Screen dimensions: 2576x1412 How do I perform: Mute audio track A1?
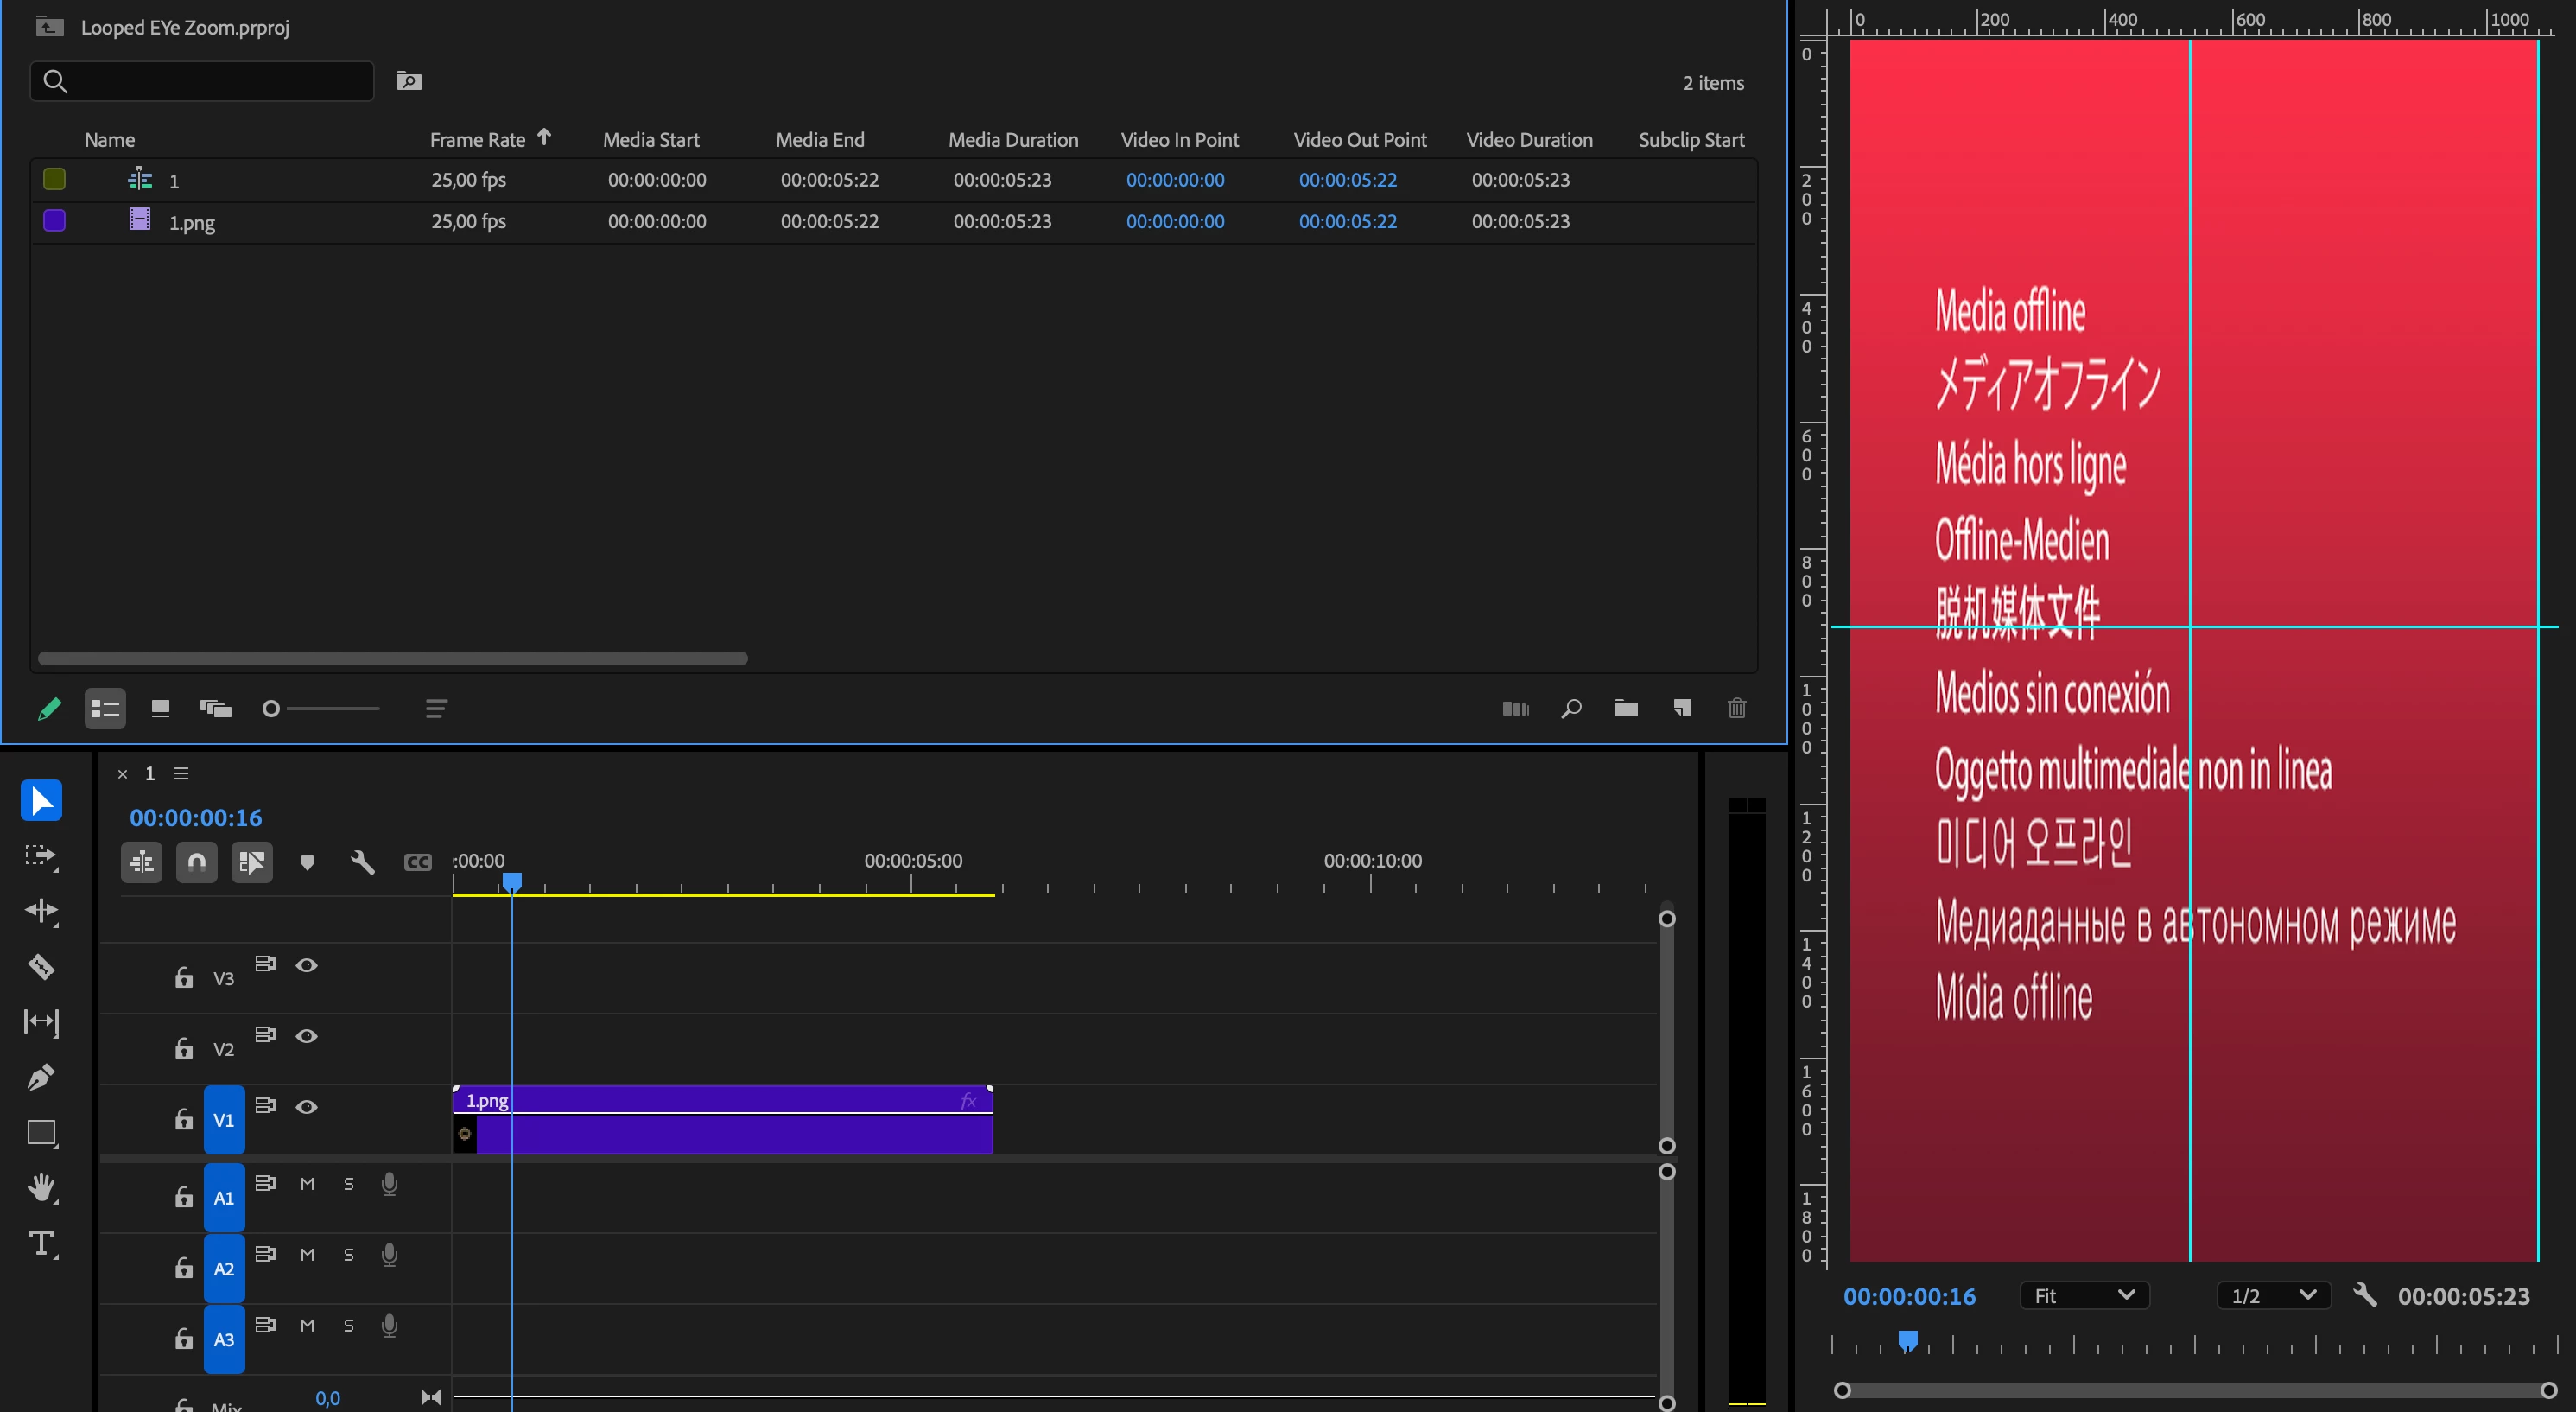[x=307, y=1184]
